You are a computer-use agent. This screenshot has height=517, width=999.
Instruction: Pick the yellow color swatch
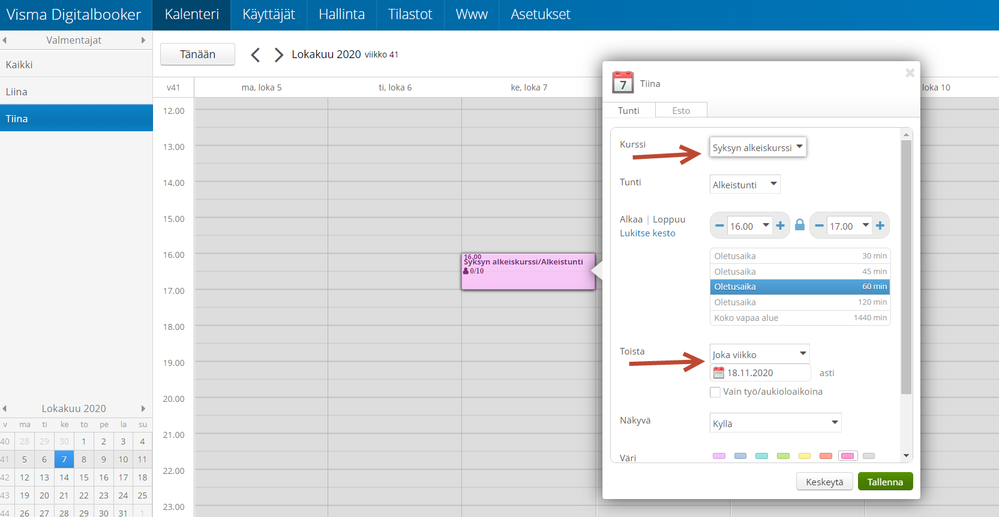coord(805,456)
